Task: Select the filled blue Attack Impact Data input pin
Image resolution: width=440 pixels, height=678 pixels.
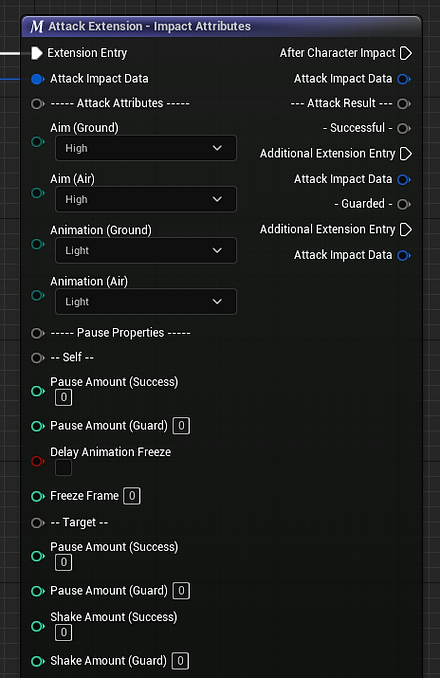Action: point(38,79)
